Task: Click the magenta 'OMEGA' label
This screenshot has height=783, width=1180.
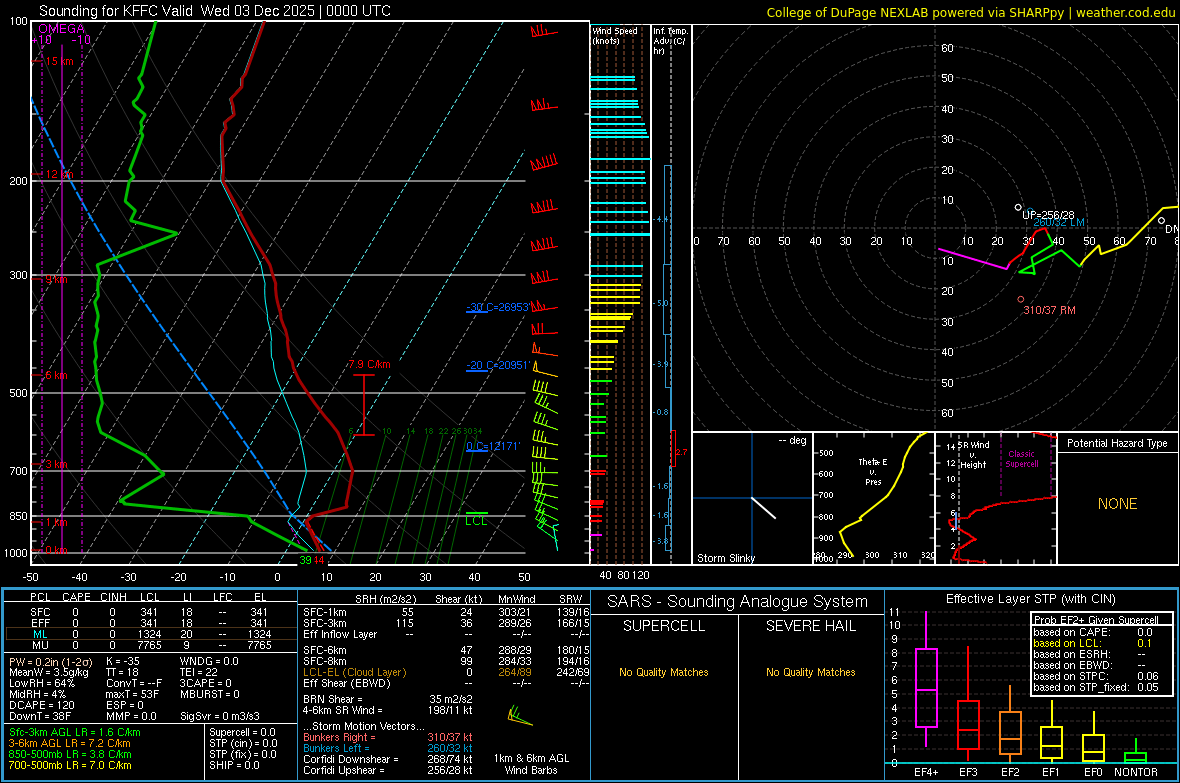Action: click(62, 29)
